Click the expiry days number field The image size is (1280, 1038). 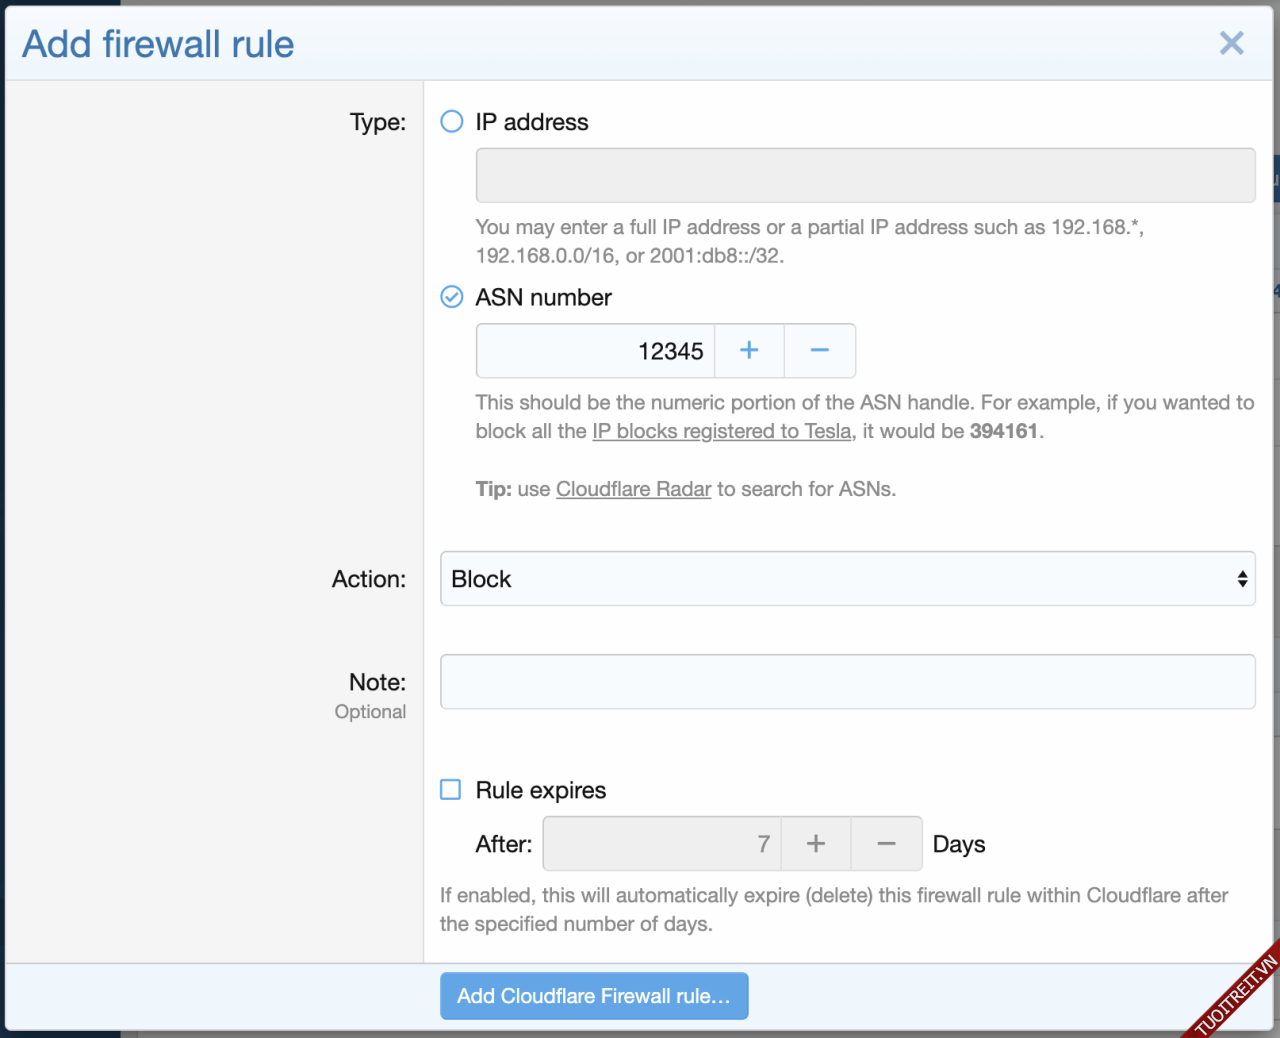click(662, 844)
